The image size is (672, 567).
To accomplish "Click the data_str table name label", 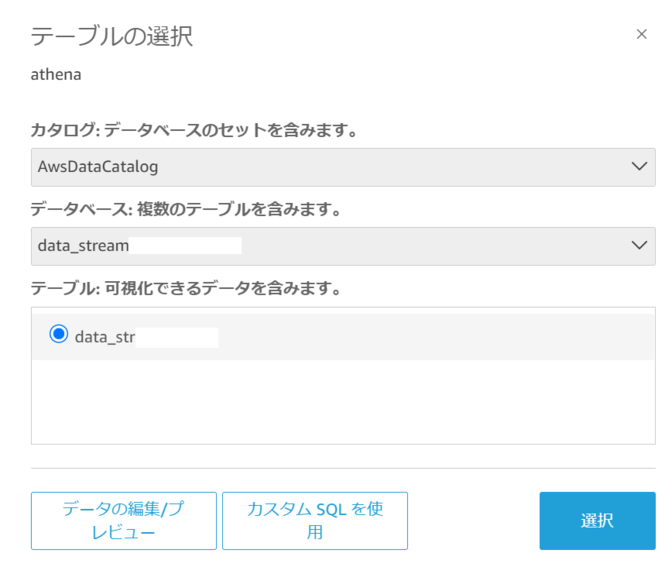I will (x=104, y=337).
